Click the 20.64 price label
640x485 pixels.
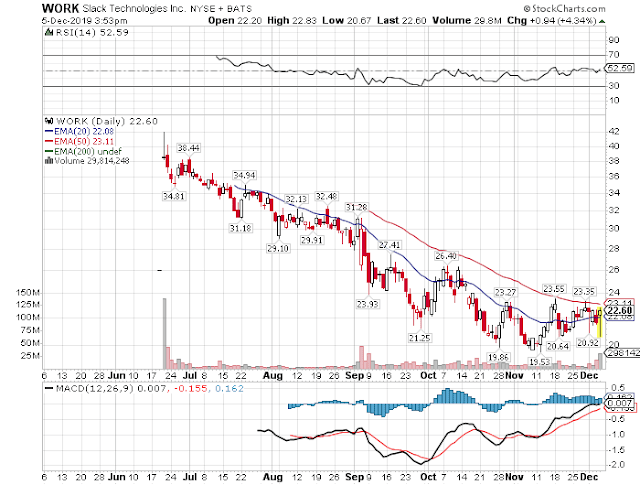(558, 346)
